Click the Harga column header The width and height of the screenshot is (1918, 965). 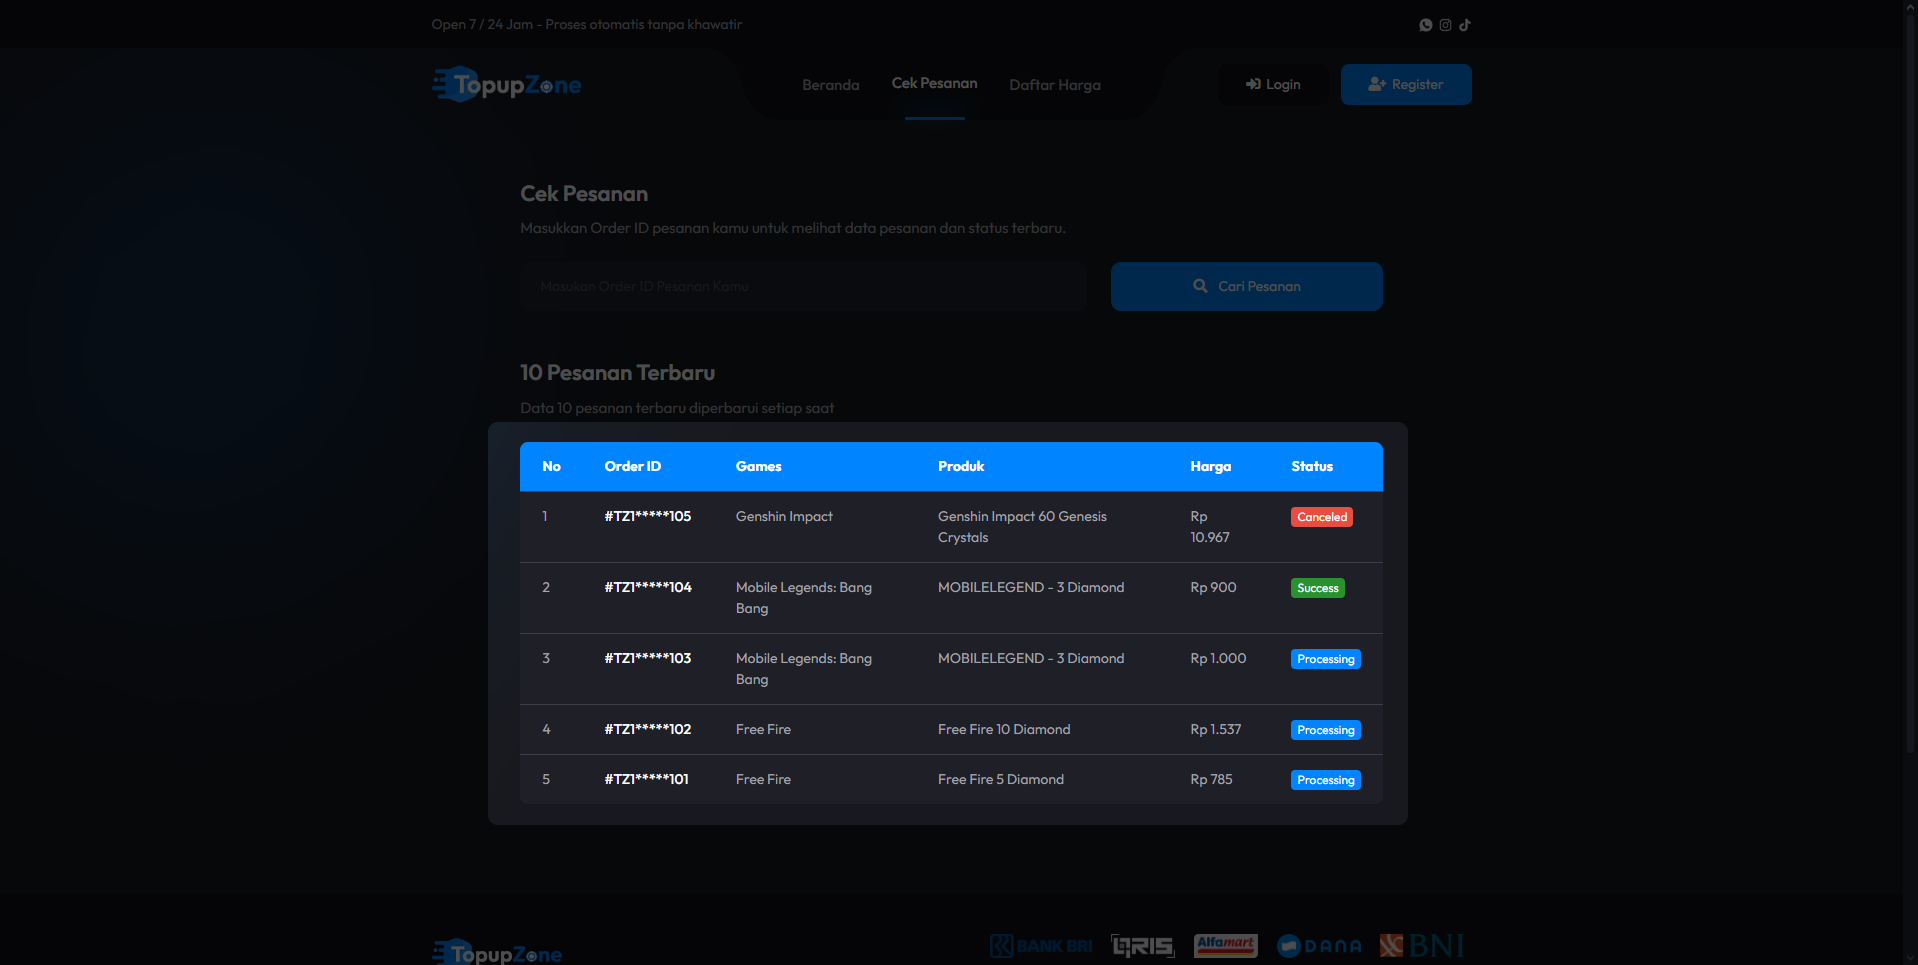tap(1211, 466)
